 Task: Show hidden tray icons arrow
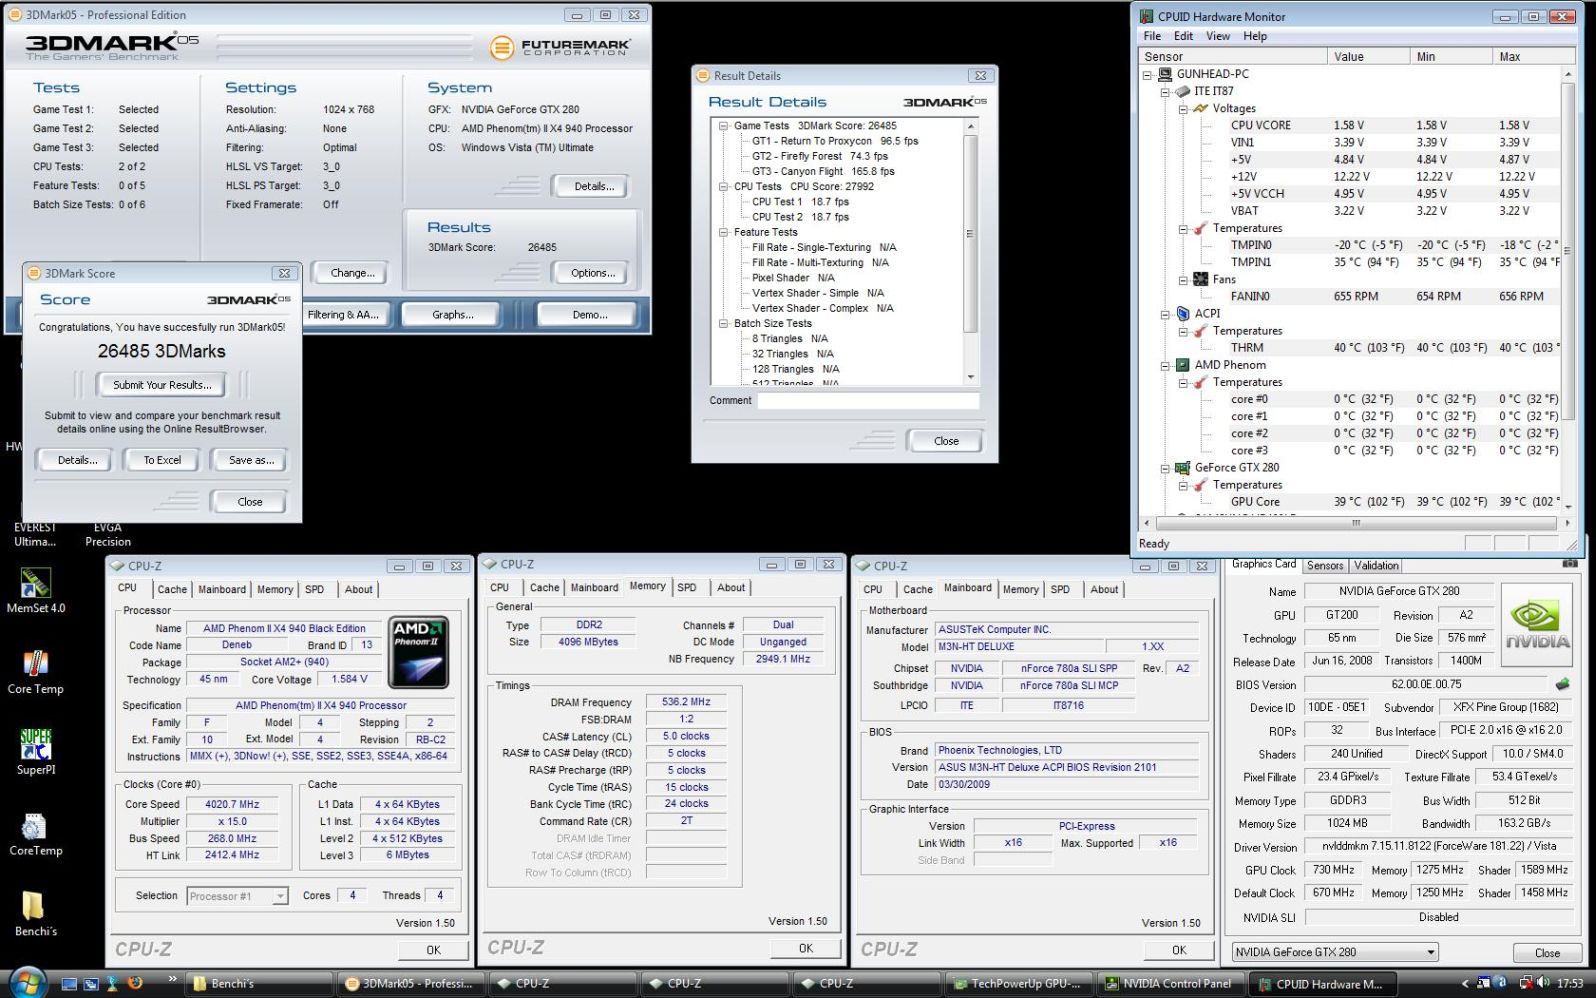tap(1466, 984)
